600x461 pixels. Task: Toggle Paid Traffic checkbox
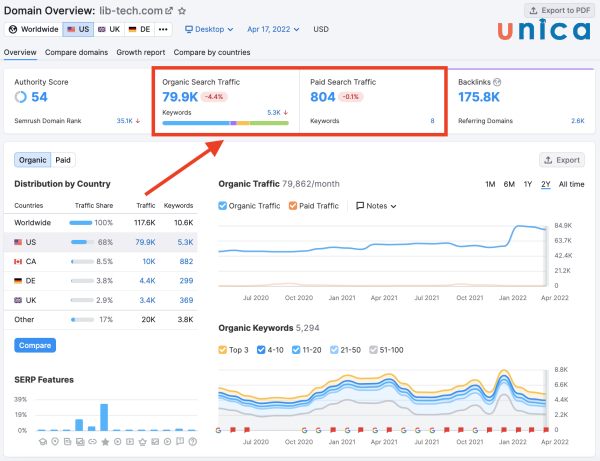pos(293,206)
